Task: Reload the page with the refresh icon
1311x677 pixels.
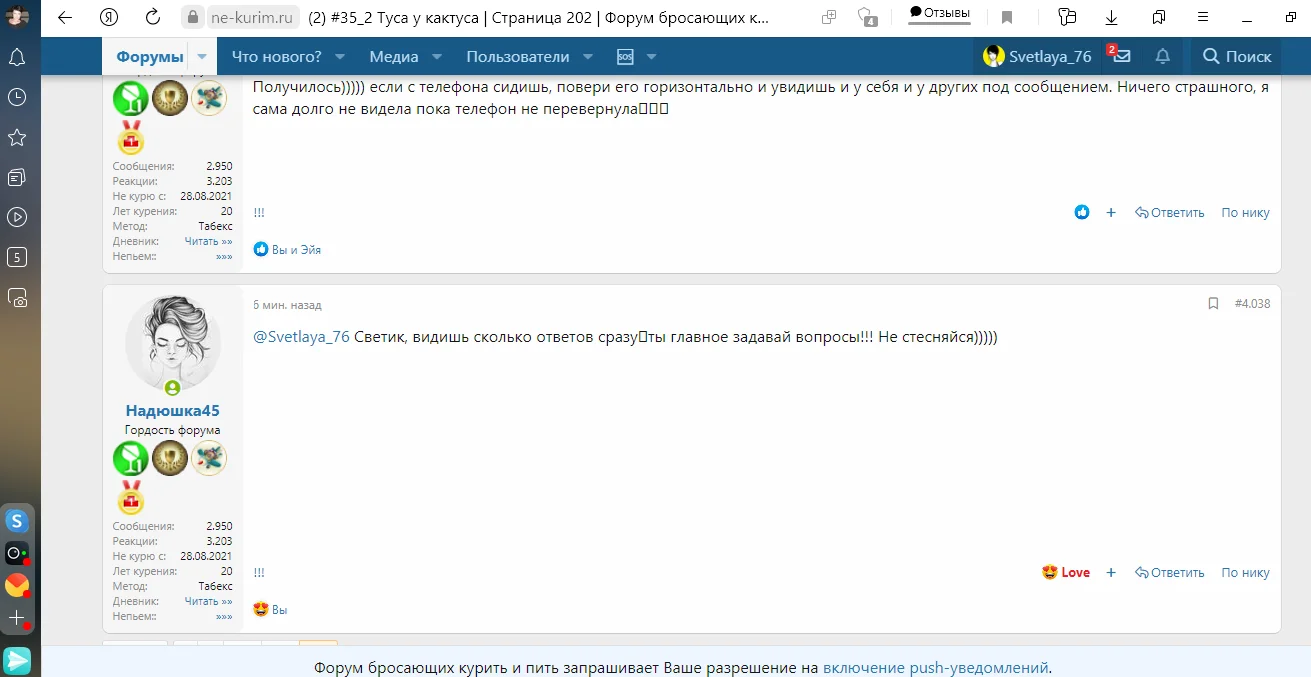Action: tap(153, 17)
